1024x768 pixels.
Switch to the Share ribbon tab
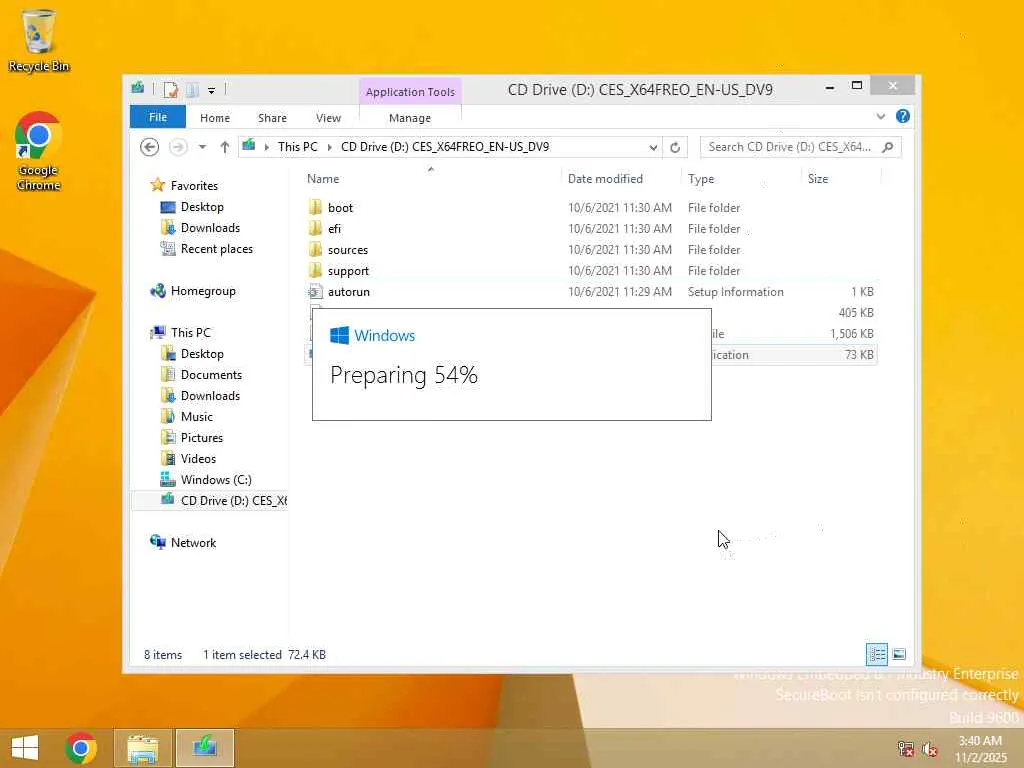pyautogui.click(x=272, y=118)
